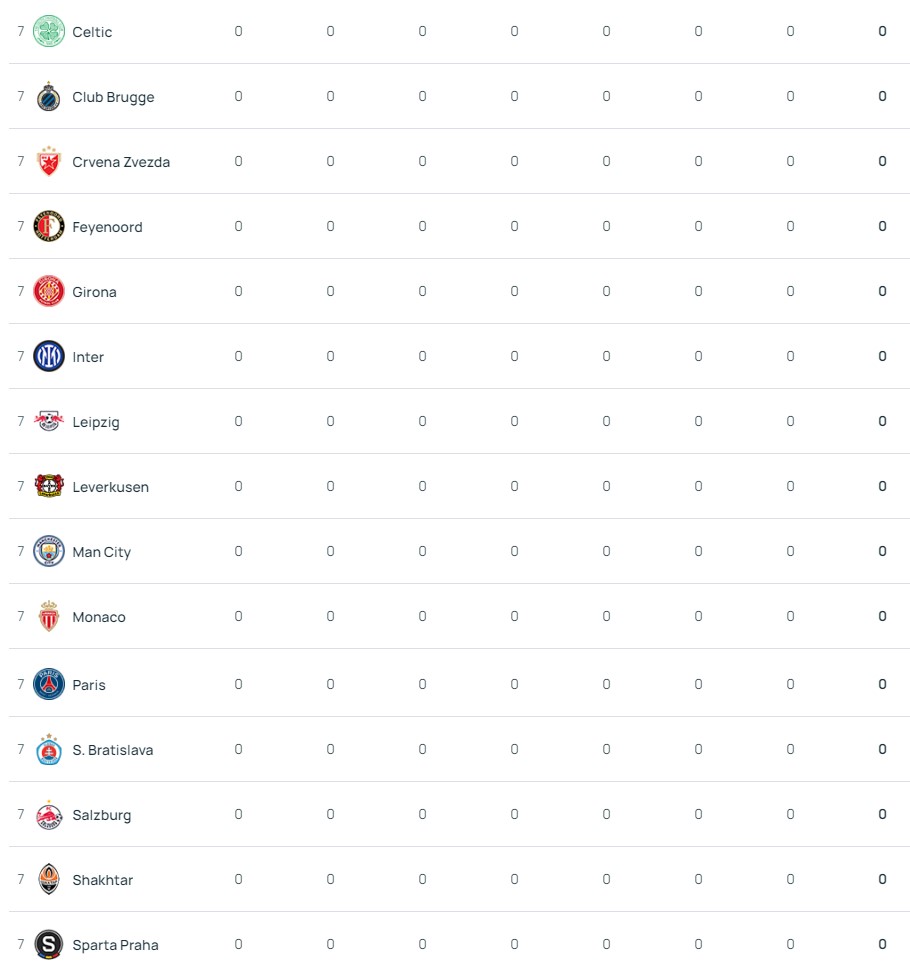
Task: Click the Leverkusen crest icon
Action: tap(49, 487)
